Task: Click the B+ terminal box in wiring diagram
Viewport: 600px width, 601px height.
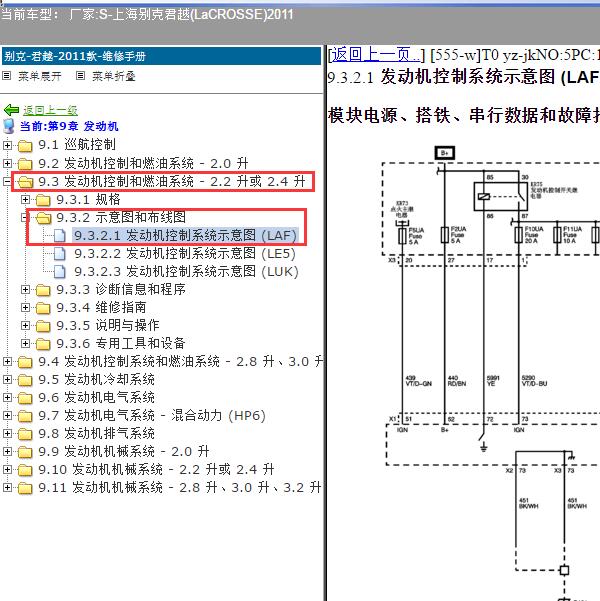Action: click(x=445, y=153)
